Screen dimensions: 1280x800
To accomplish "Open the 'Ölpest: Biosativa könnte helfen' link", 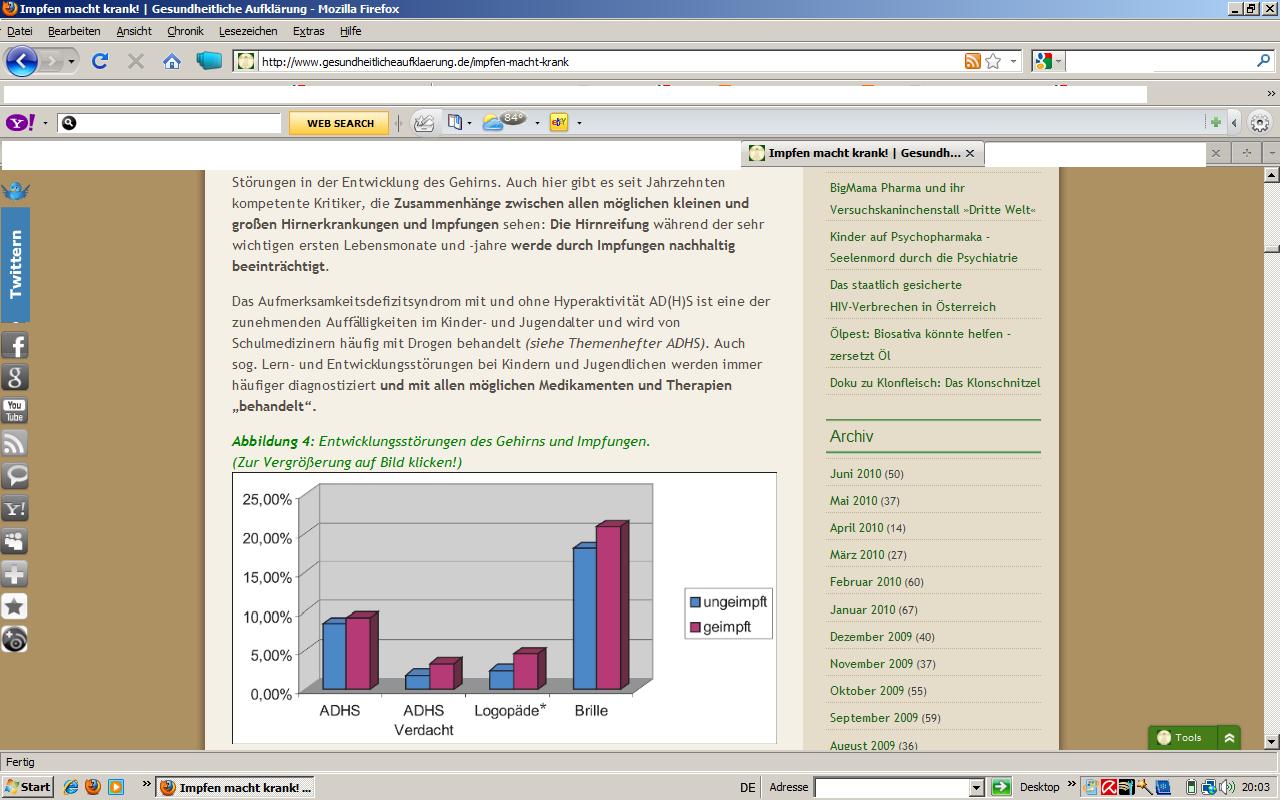I will pyautogui.click(x=919, y=334).
